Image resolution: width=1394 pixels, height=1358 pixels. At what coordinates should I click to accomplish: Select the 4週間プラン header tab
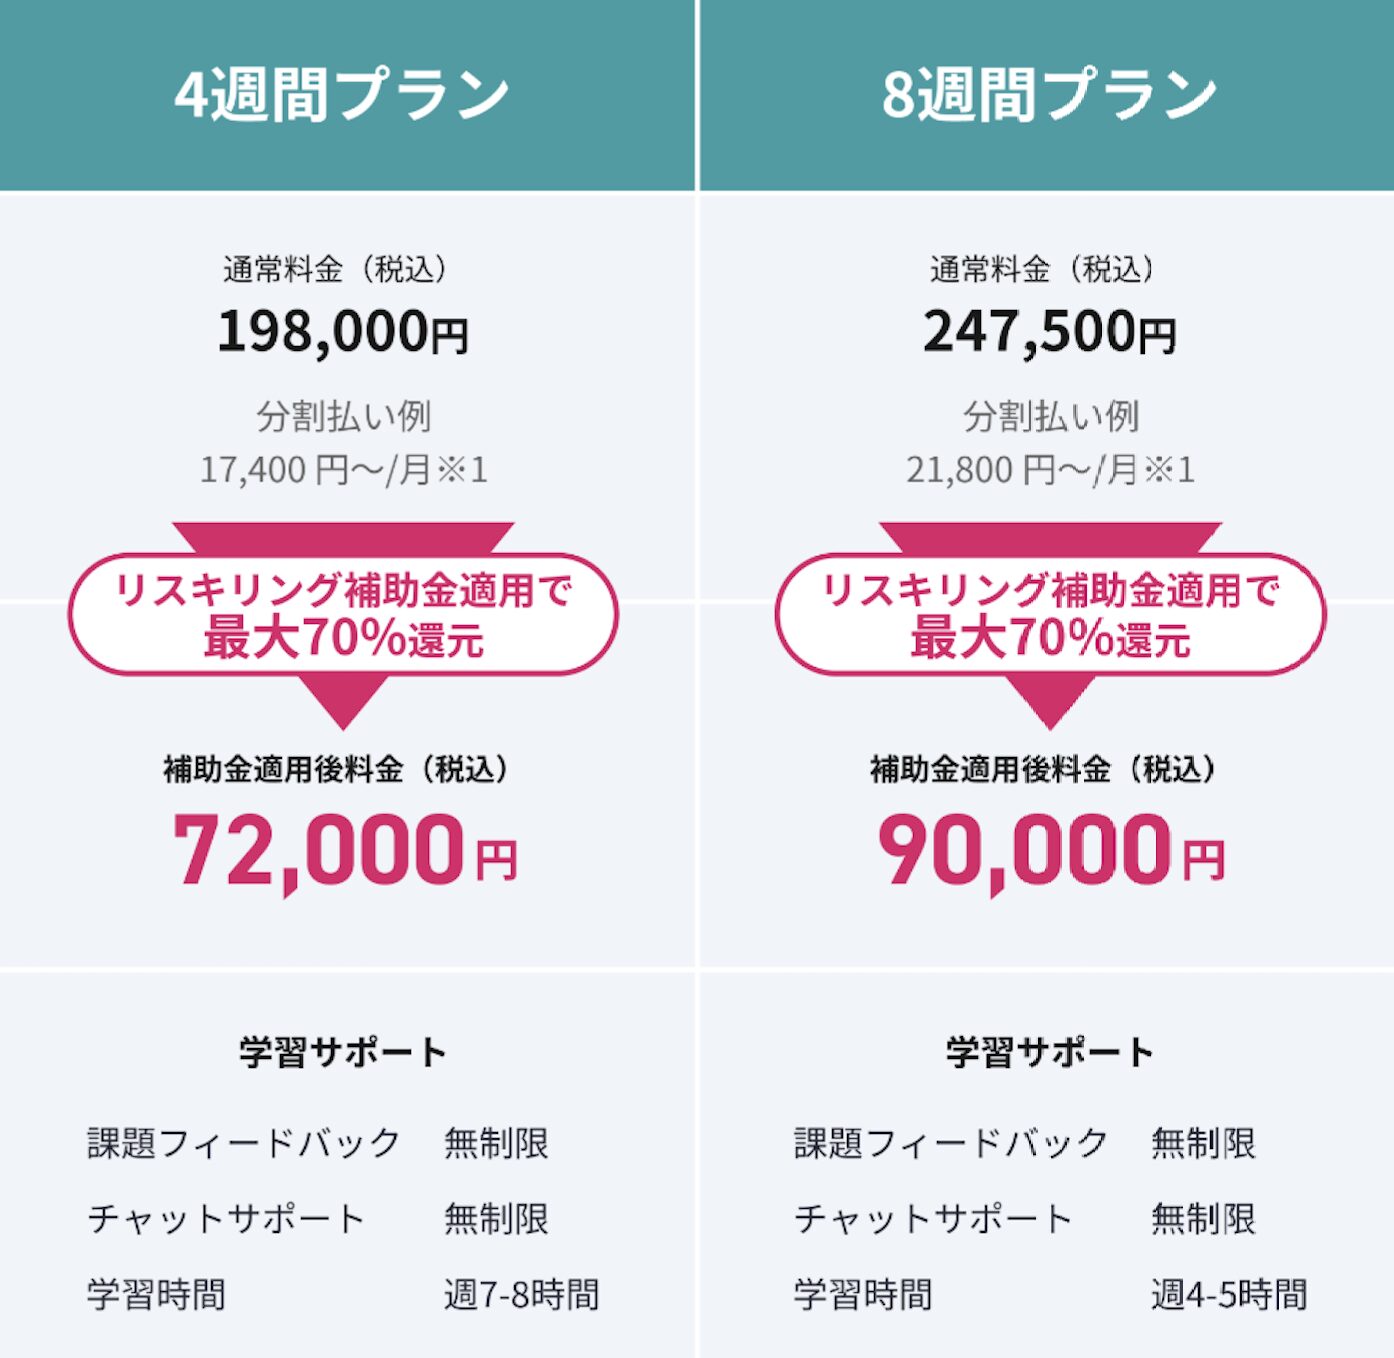tap(342, 95)
